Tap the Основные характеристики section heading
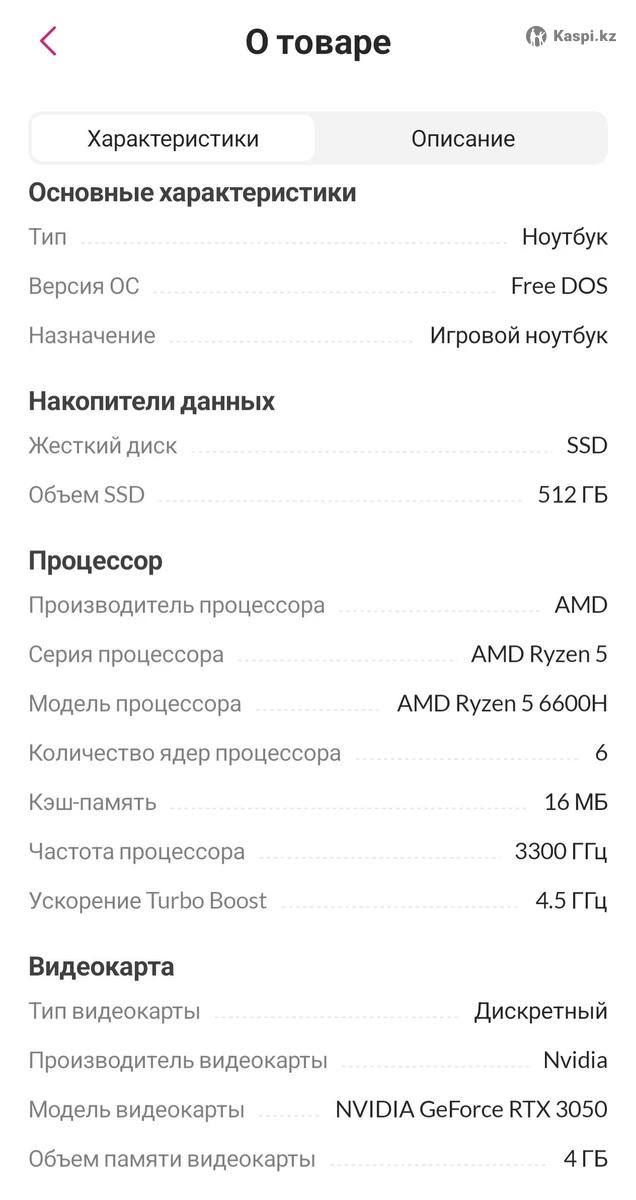This screenshot has height=1200, width=636. pos(192,192)
